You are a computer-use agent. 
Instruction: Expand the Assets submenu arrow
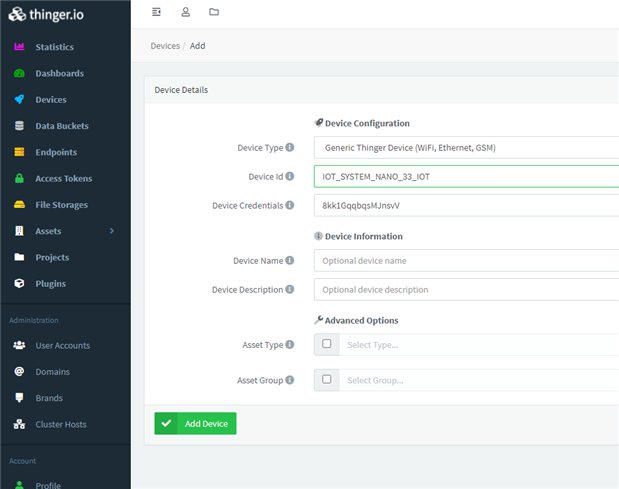tap(112, 231)
